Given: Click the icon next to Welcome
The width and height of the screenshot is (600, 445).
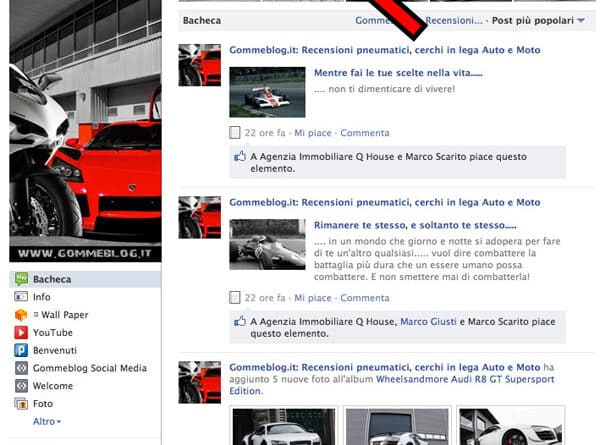Looking at the screenshot, I should pyautogui.click(x=21, y=386).
